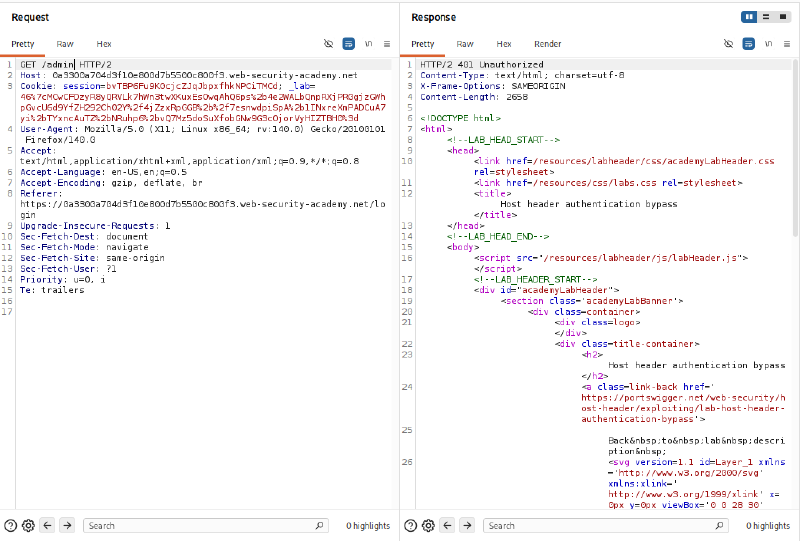This screenshot has height=541, width=800.
Task: Click the Content-Length response header
Action: pos(474,96)
